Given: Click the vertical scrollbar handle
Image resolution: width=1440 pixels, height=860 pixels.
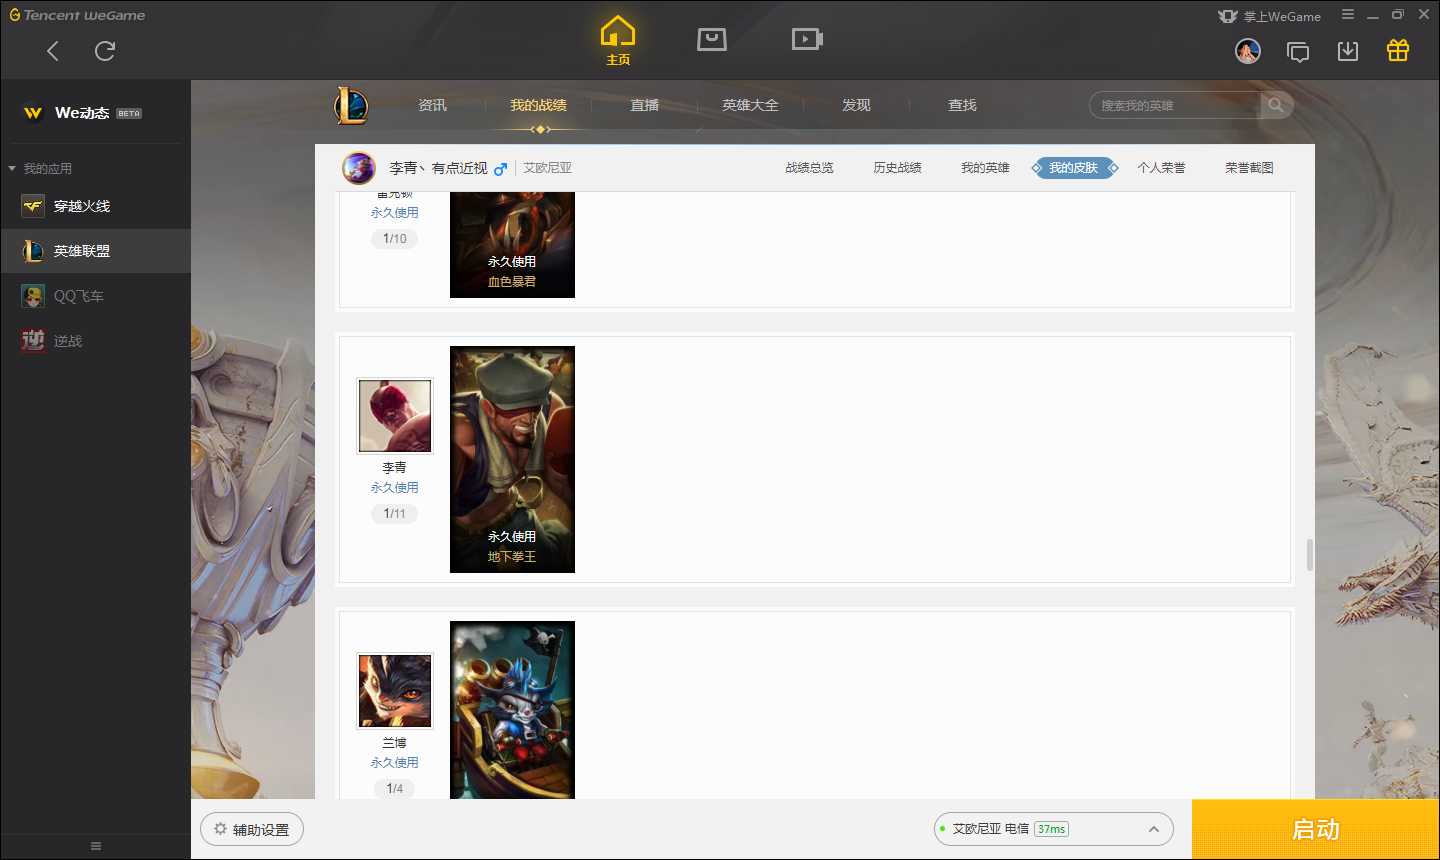Looking at the screenshot, I should (x=1309, y=555).
